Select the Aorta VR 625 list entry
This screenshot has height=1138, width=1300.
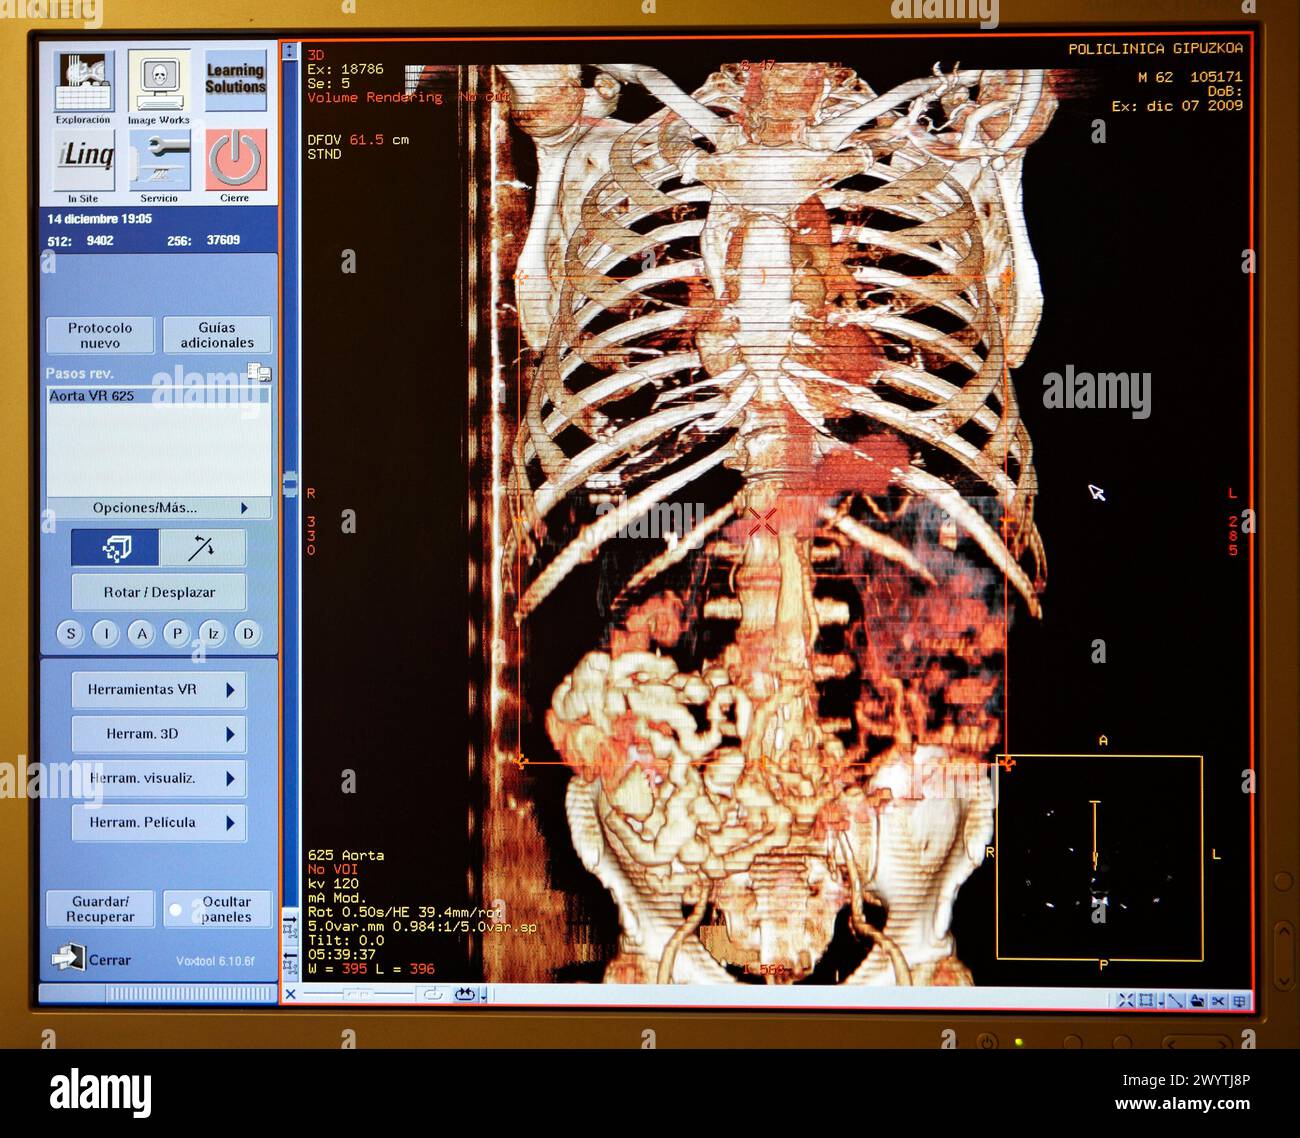[158, 396]
